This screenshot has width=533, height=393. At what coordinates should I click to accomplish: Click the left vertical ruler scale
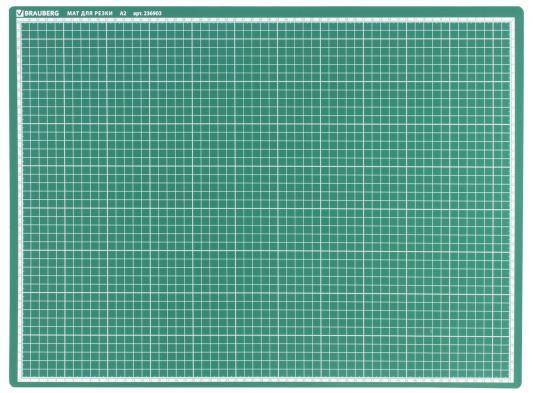point(20,200)
